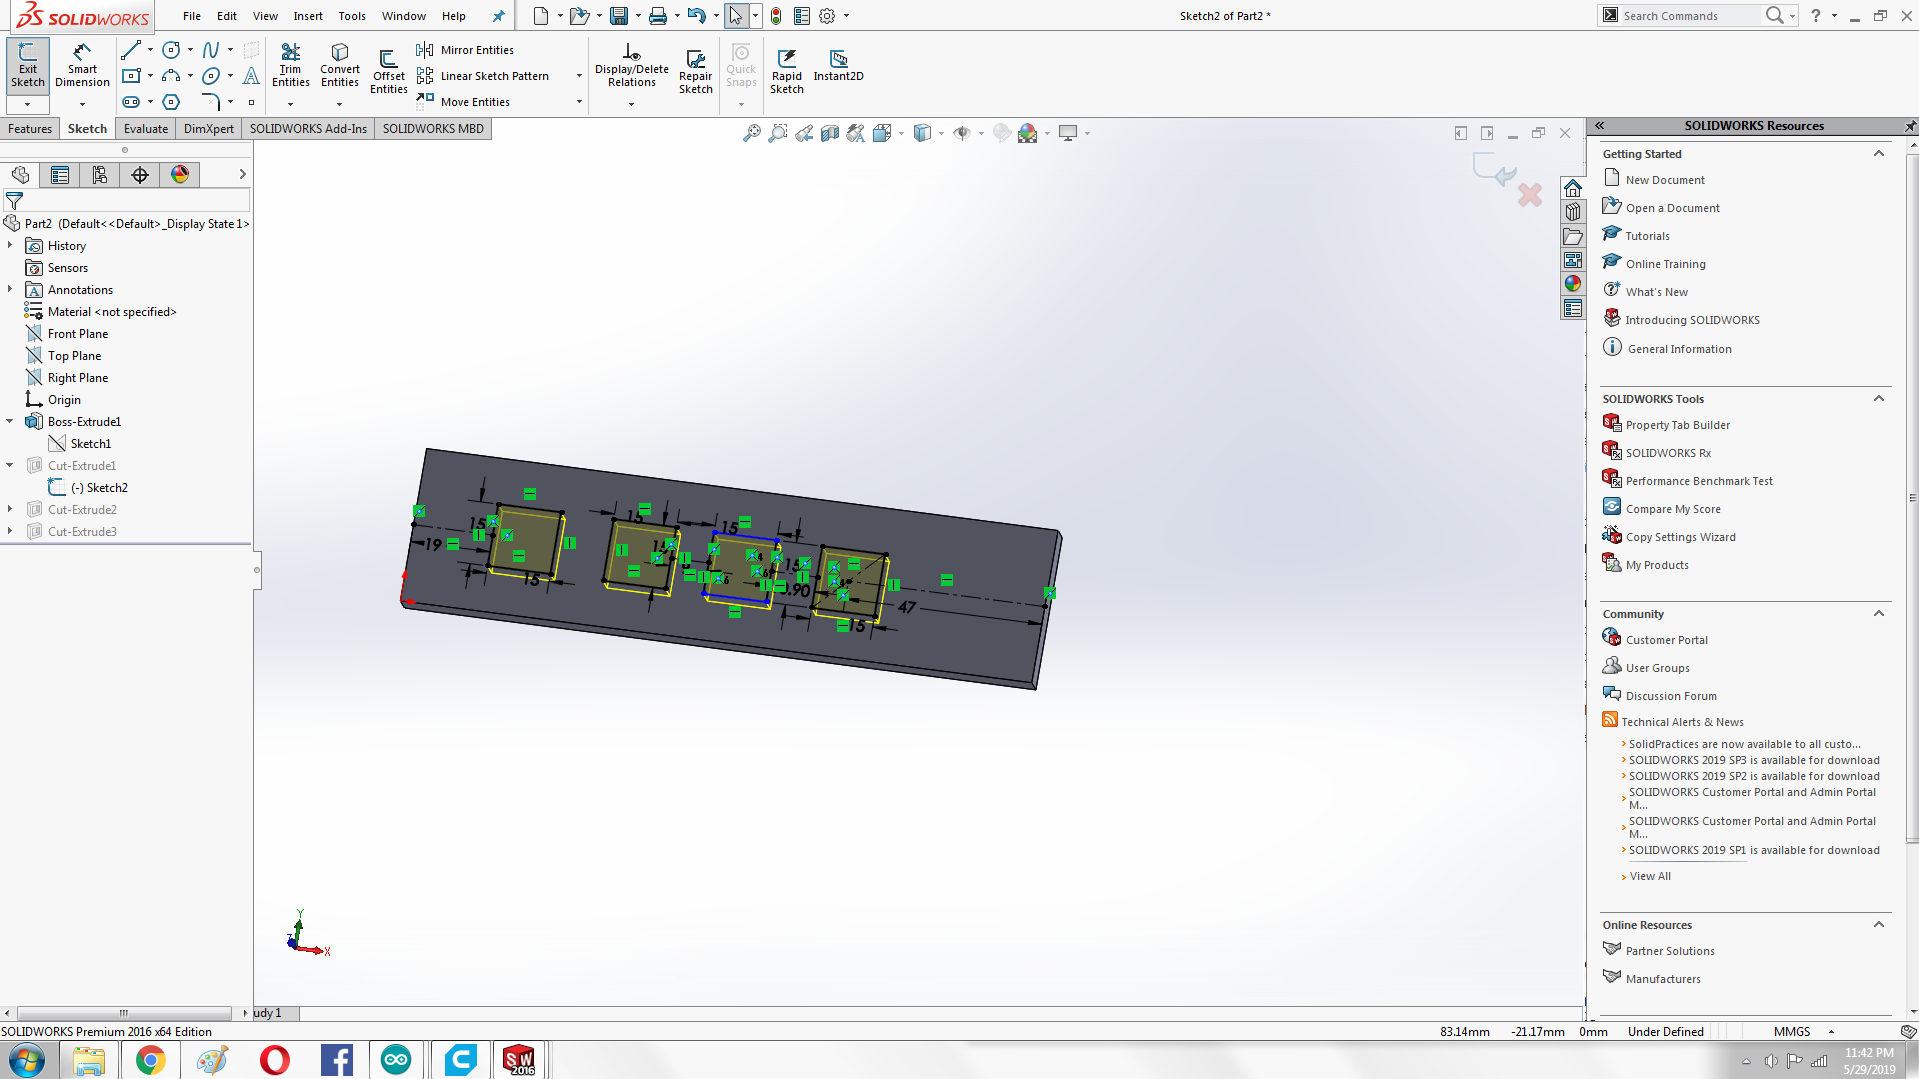Toggle Rapid Sketch mode
This screenshot has height=1079, width=1919.
click(786, 70)
